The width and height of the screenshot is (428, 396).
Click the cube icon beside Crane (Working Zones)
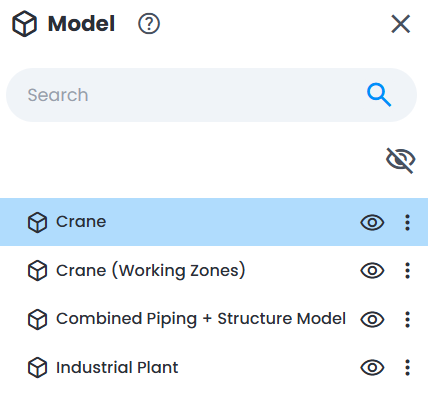click(x=37, y=270)
